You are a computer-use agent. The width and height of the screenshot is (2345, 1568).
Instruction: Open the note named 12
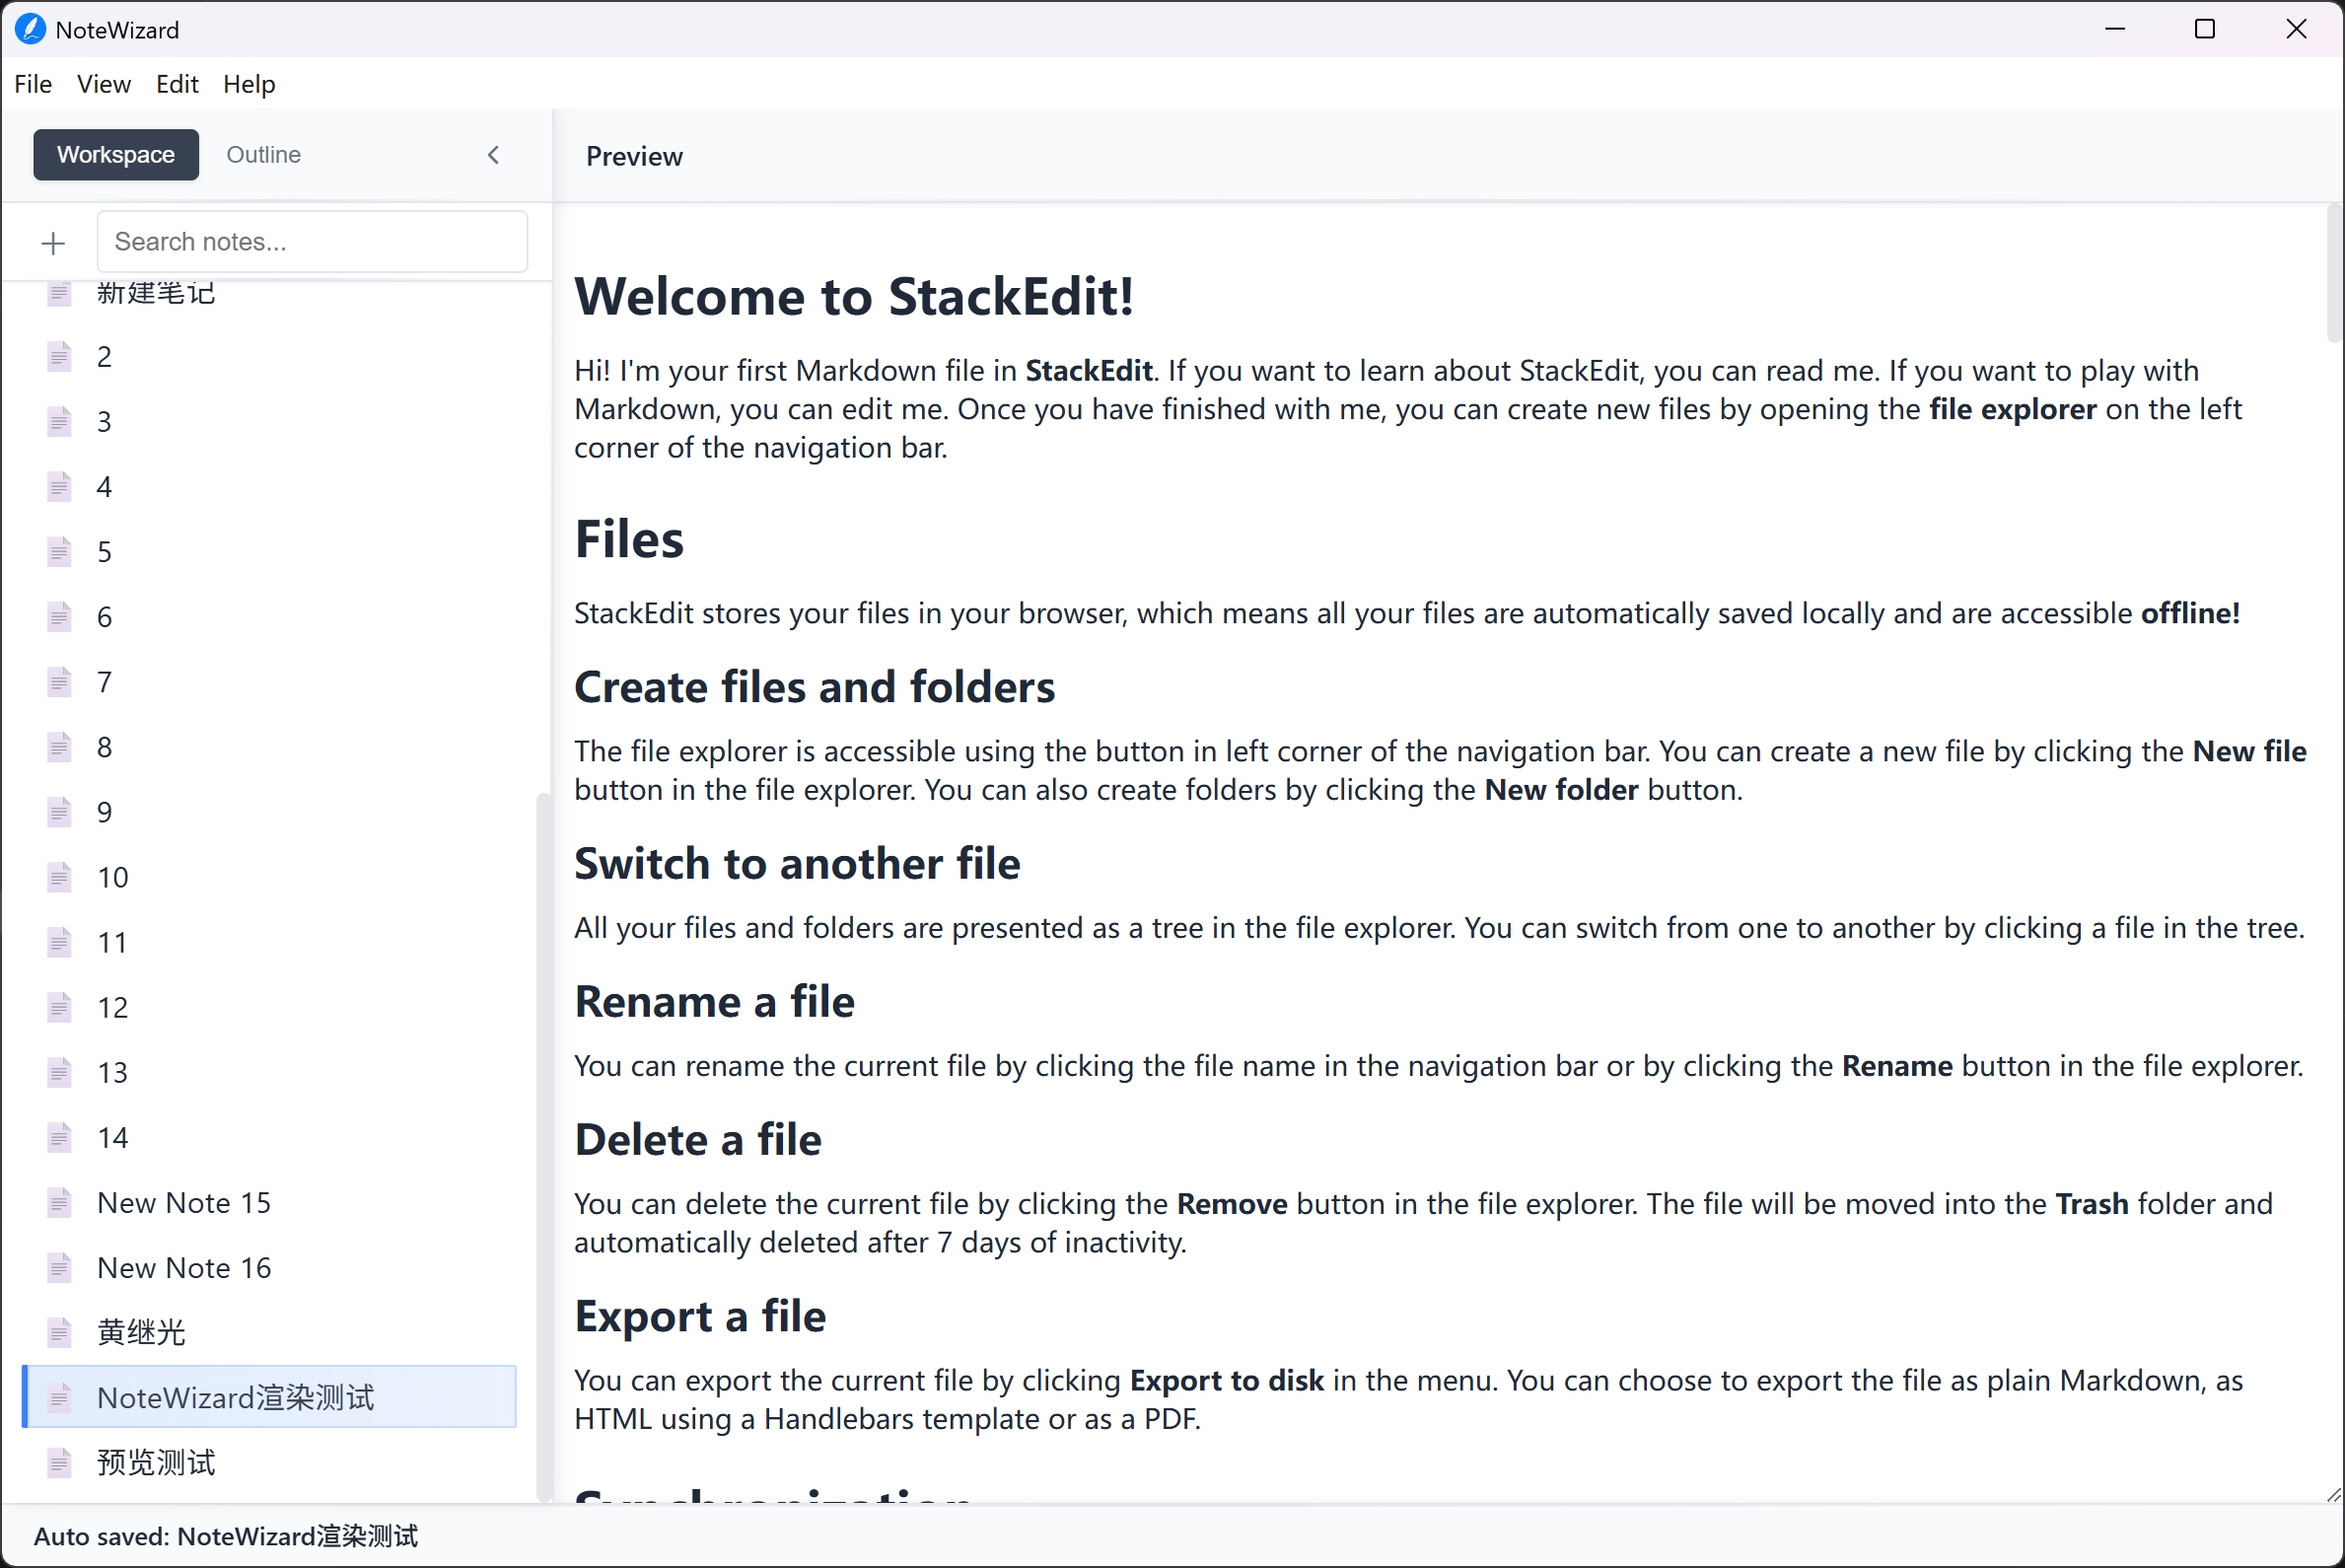(270, 1007)
